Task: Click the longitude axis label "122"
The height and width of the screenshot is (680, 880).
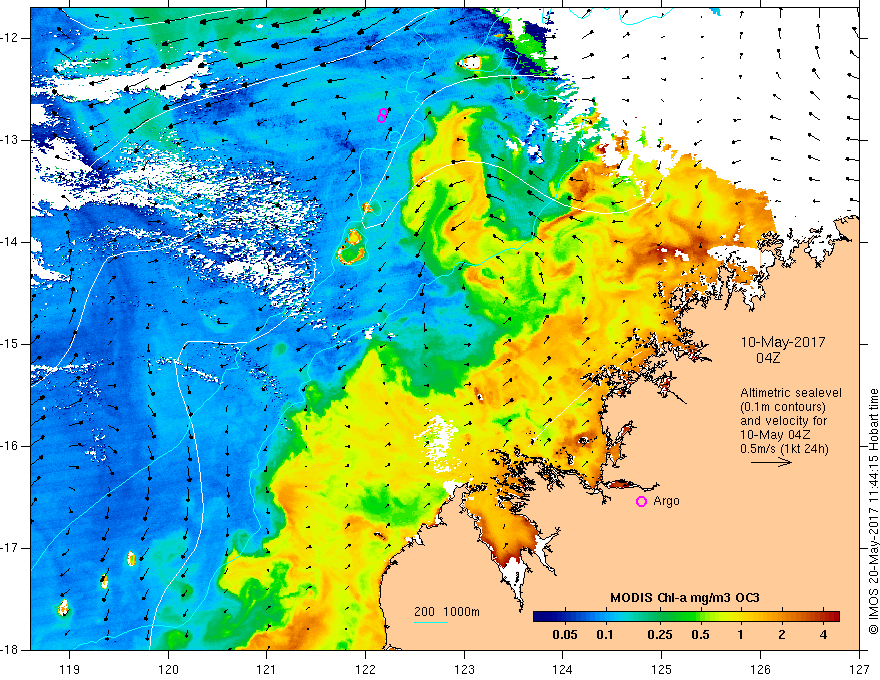Action: pos(365,669)
